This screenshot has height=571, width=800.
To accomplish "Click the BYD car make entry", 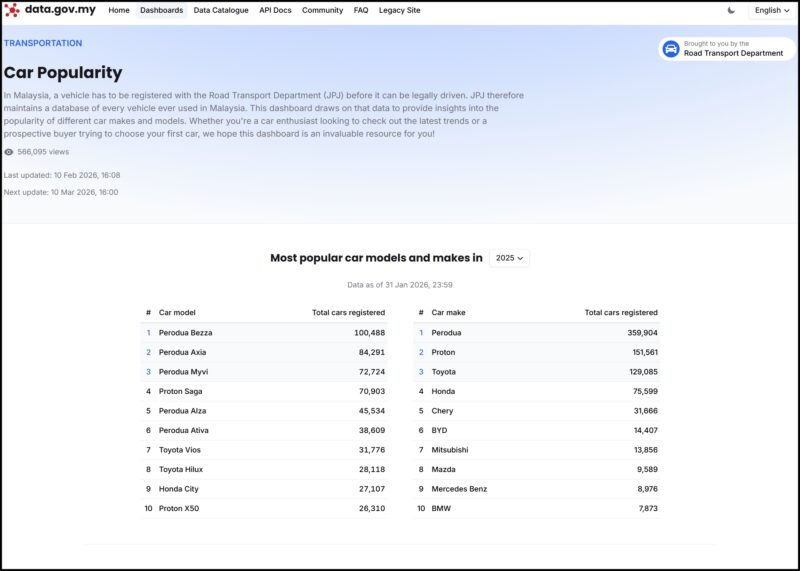I will point(439,430).
